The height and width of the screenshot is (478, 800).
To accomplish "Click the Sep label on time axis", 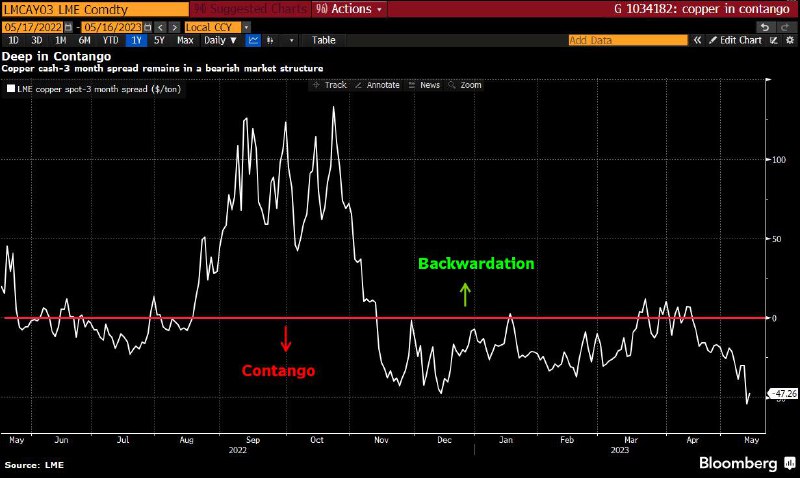I will pos(253,440).
